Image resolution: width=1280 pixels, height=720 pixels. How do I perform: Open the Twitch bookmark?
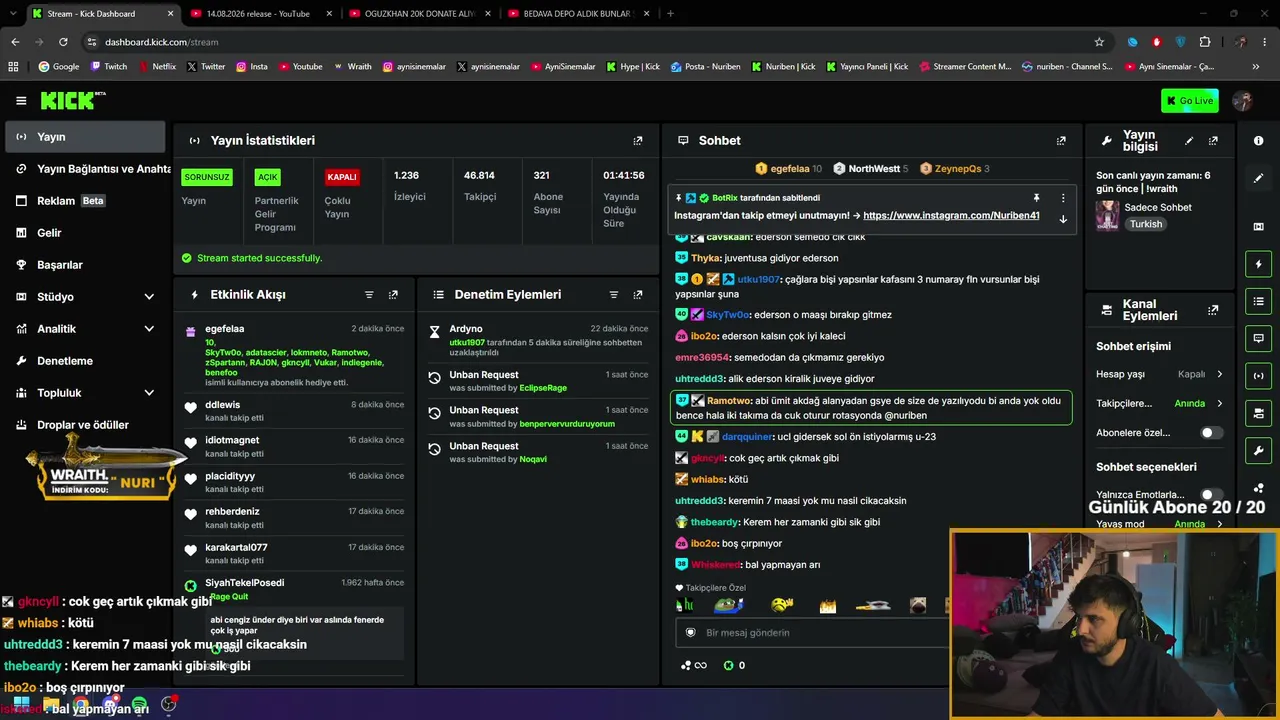109,67
